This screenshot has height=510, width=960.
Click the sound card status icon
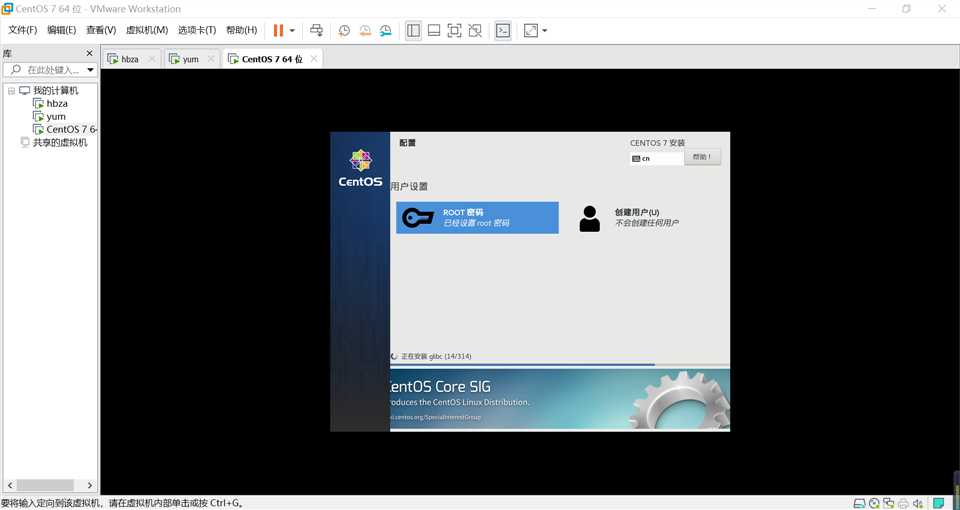click(918, 503)
